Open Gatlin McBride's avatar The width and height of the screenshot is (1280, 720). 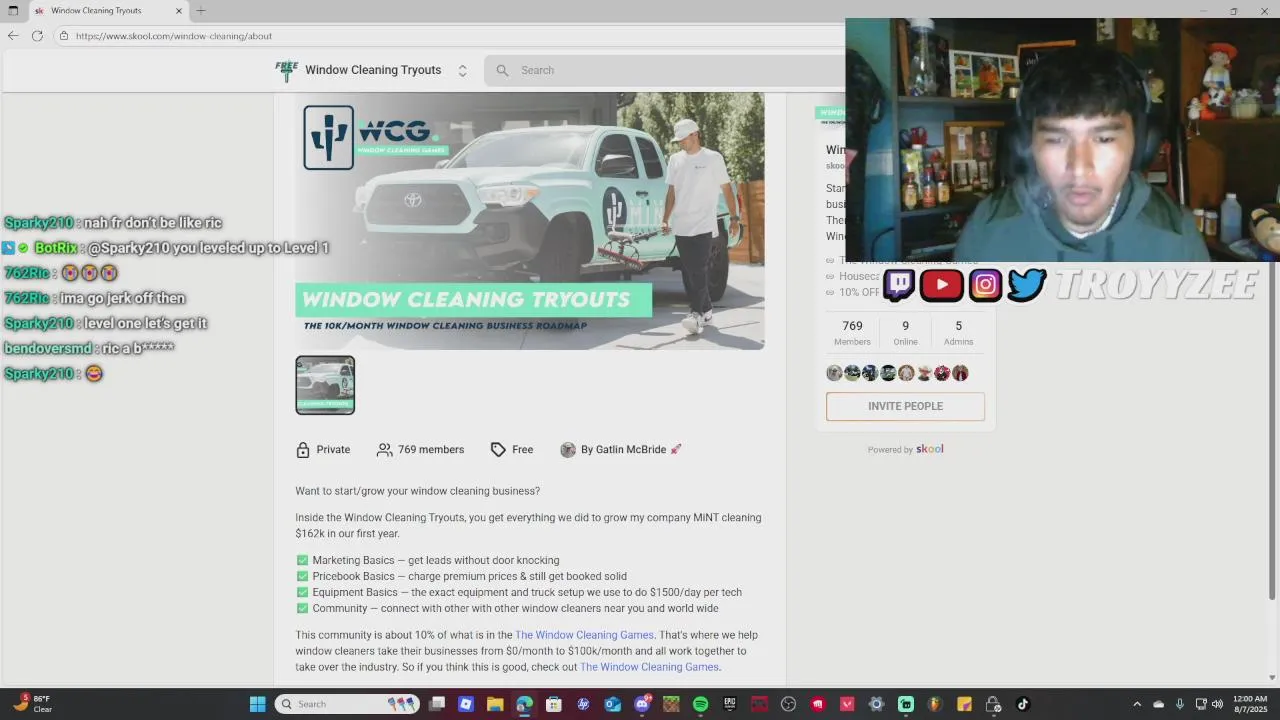coord(568,450)
